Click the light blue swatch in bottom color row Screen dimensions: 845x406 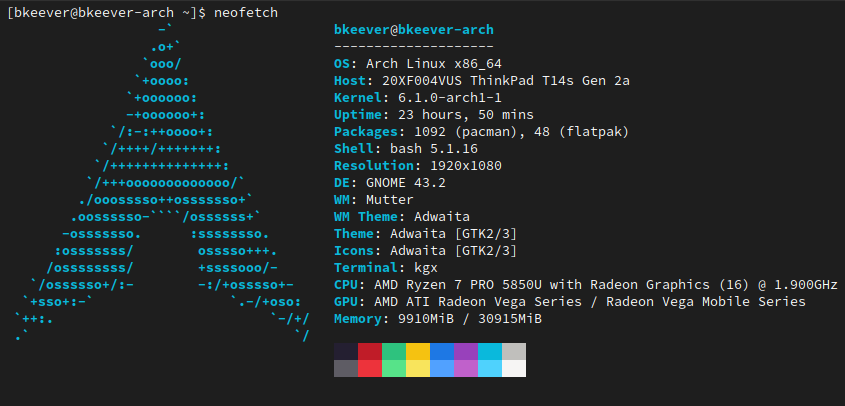click(x=442, y=369)
